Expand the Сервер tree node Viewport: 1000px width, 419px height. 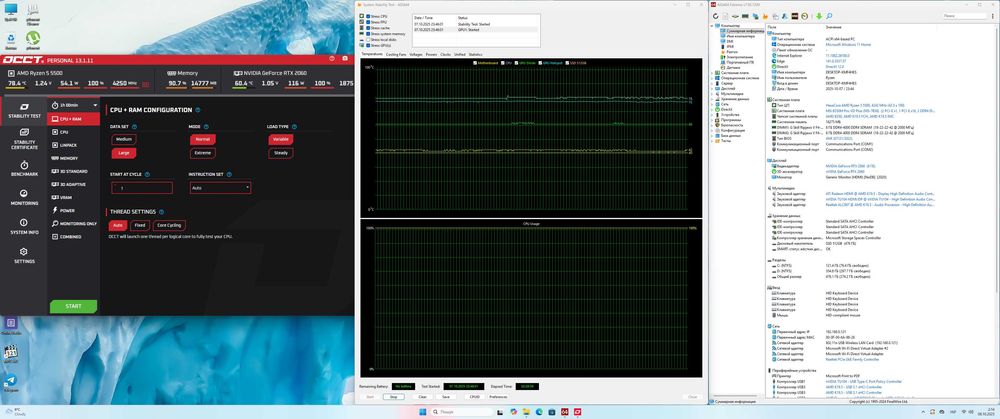tap(713, 84)
